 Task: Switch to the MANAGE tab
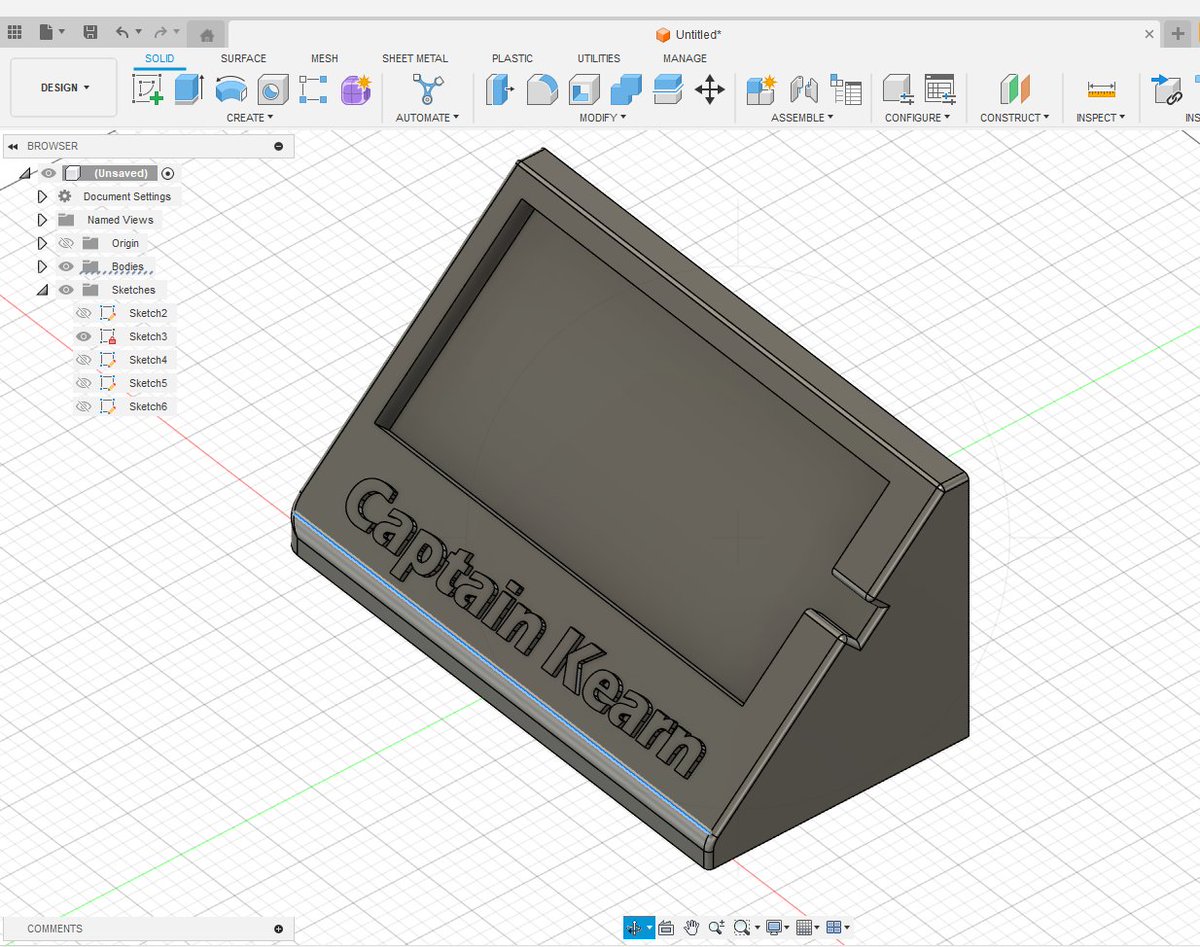685,58
